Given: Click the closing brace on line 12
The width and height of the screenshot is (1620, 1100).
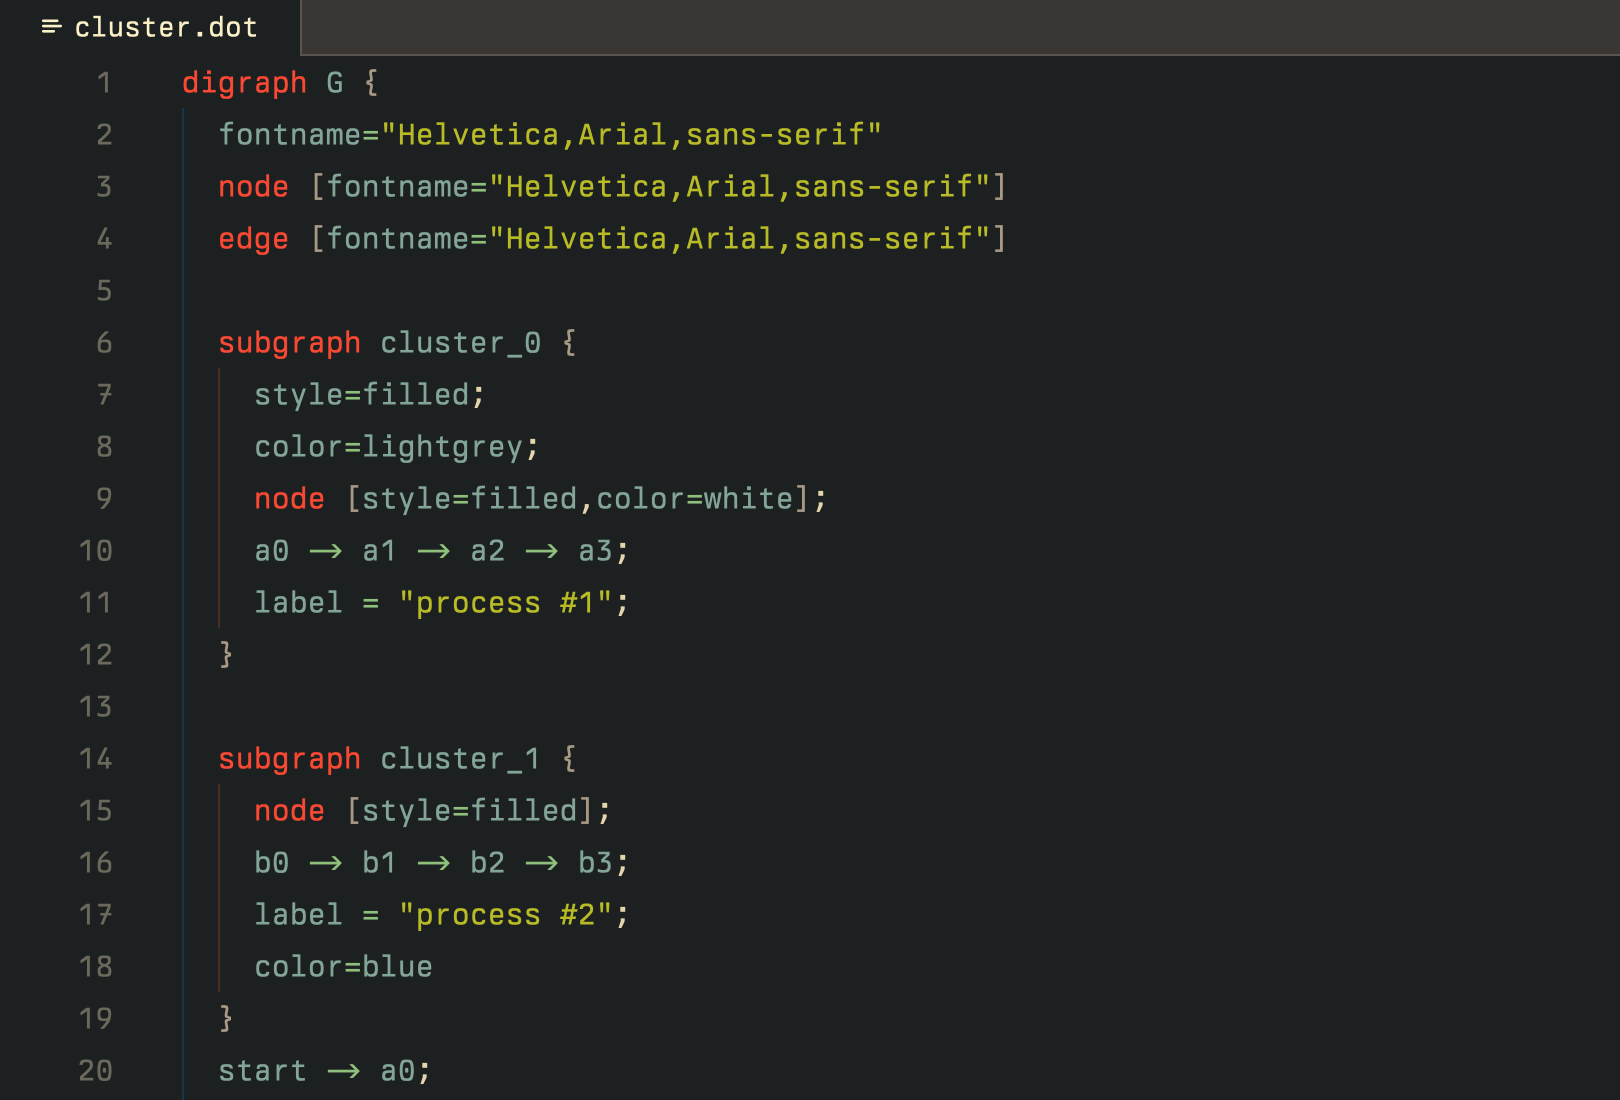Looking at the screenshot, I should (x=226, y=655).
